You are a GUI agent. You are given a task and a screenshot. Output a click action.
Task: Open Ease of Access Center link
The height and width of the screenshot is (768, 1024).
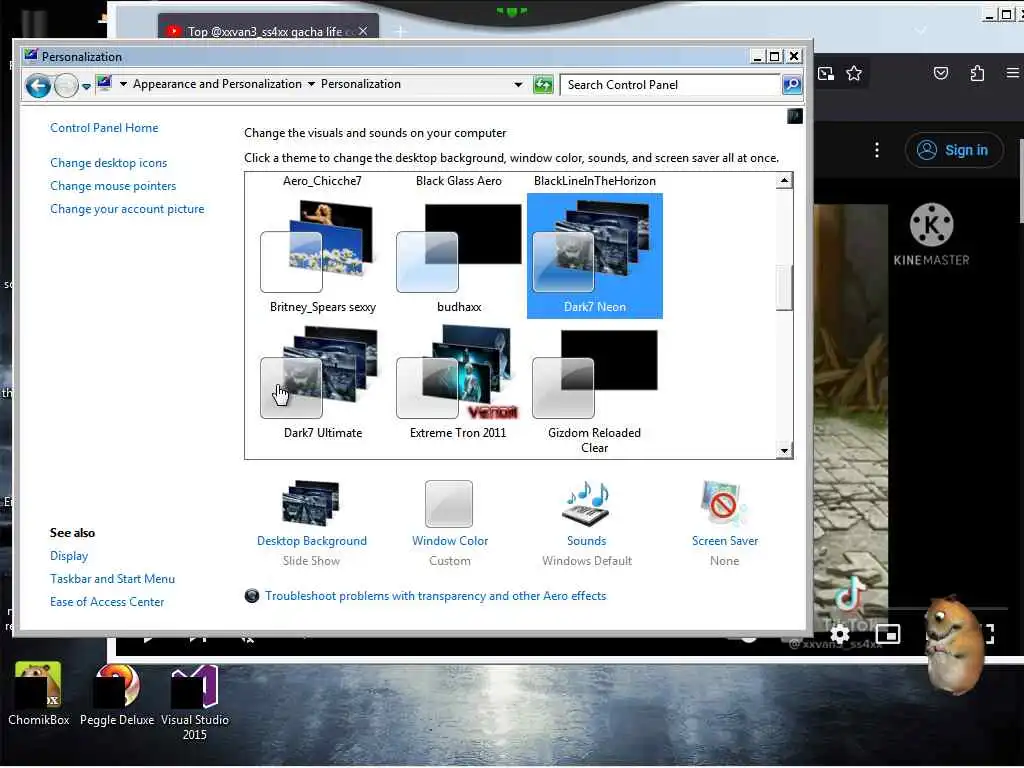click(107, 602)
